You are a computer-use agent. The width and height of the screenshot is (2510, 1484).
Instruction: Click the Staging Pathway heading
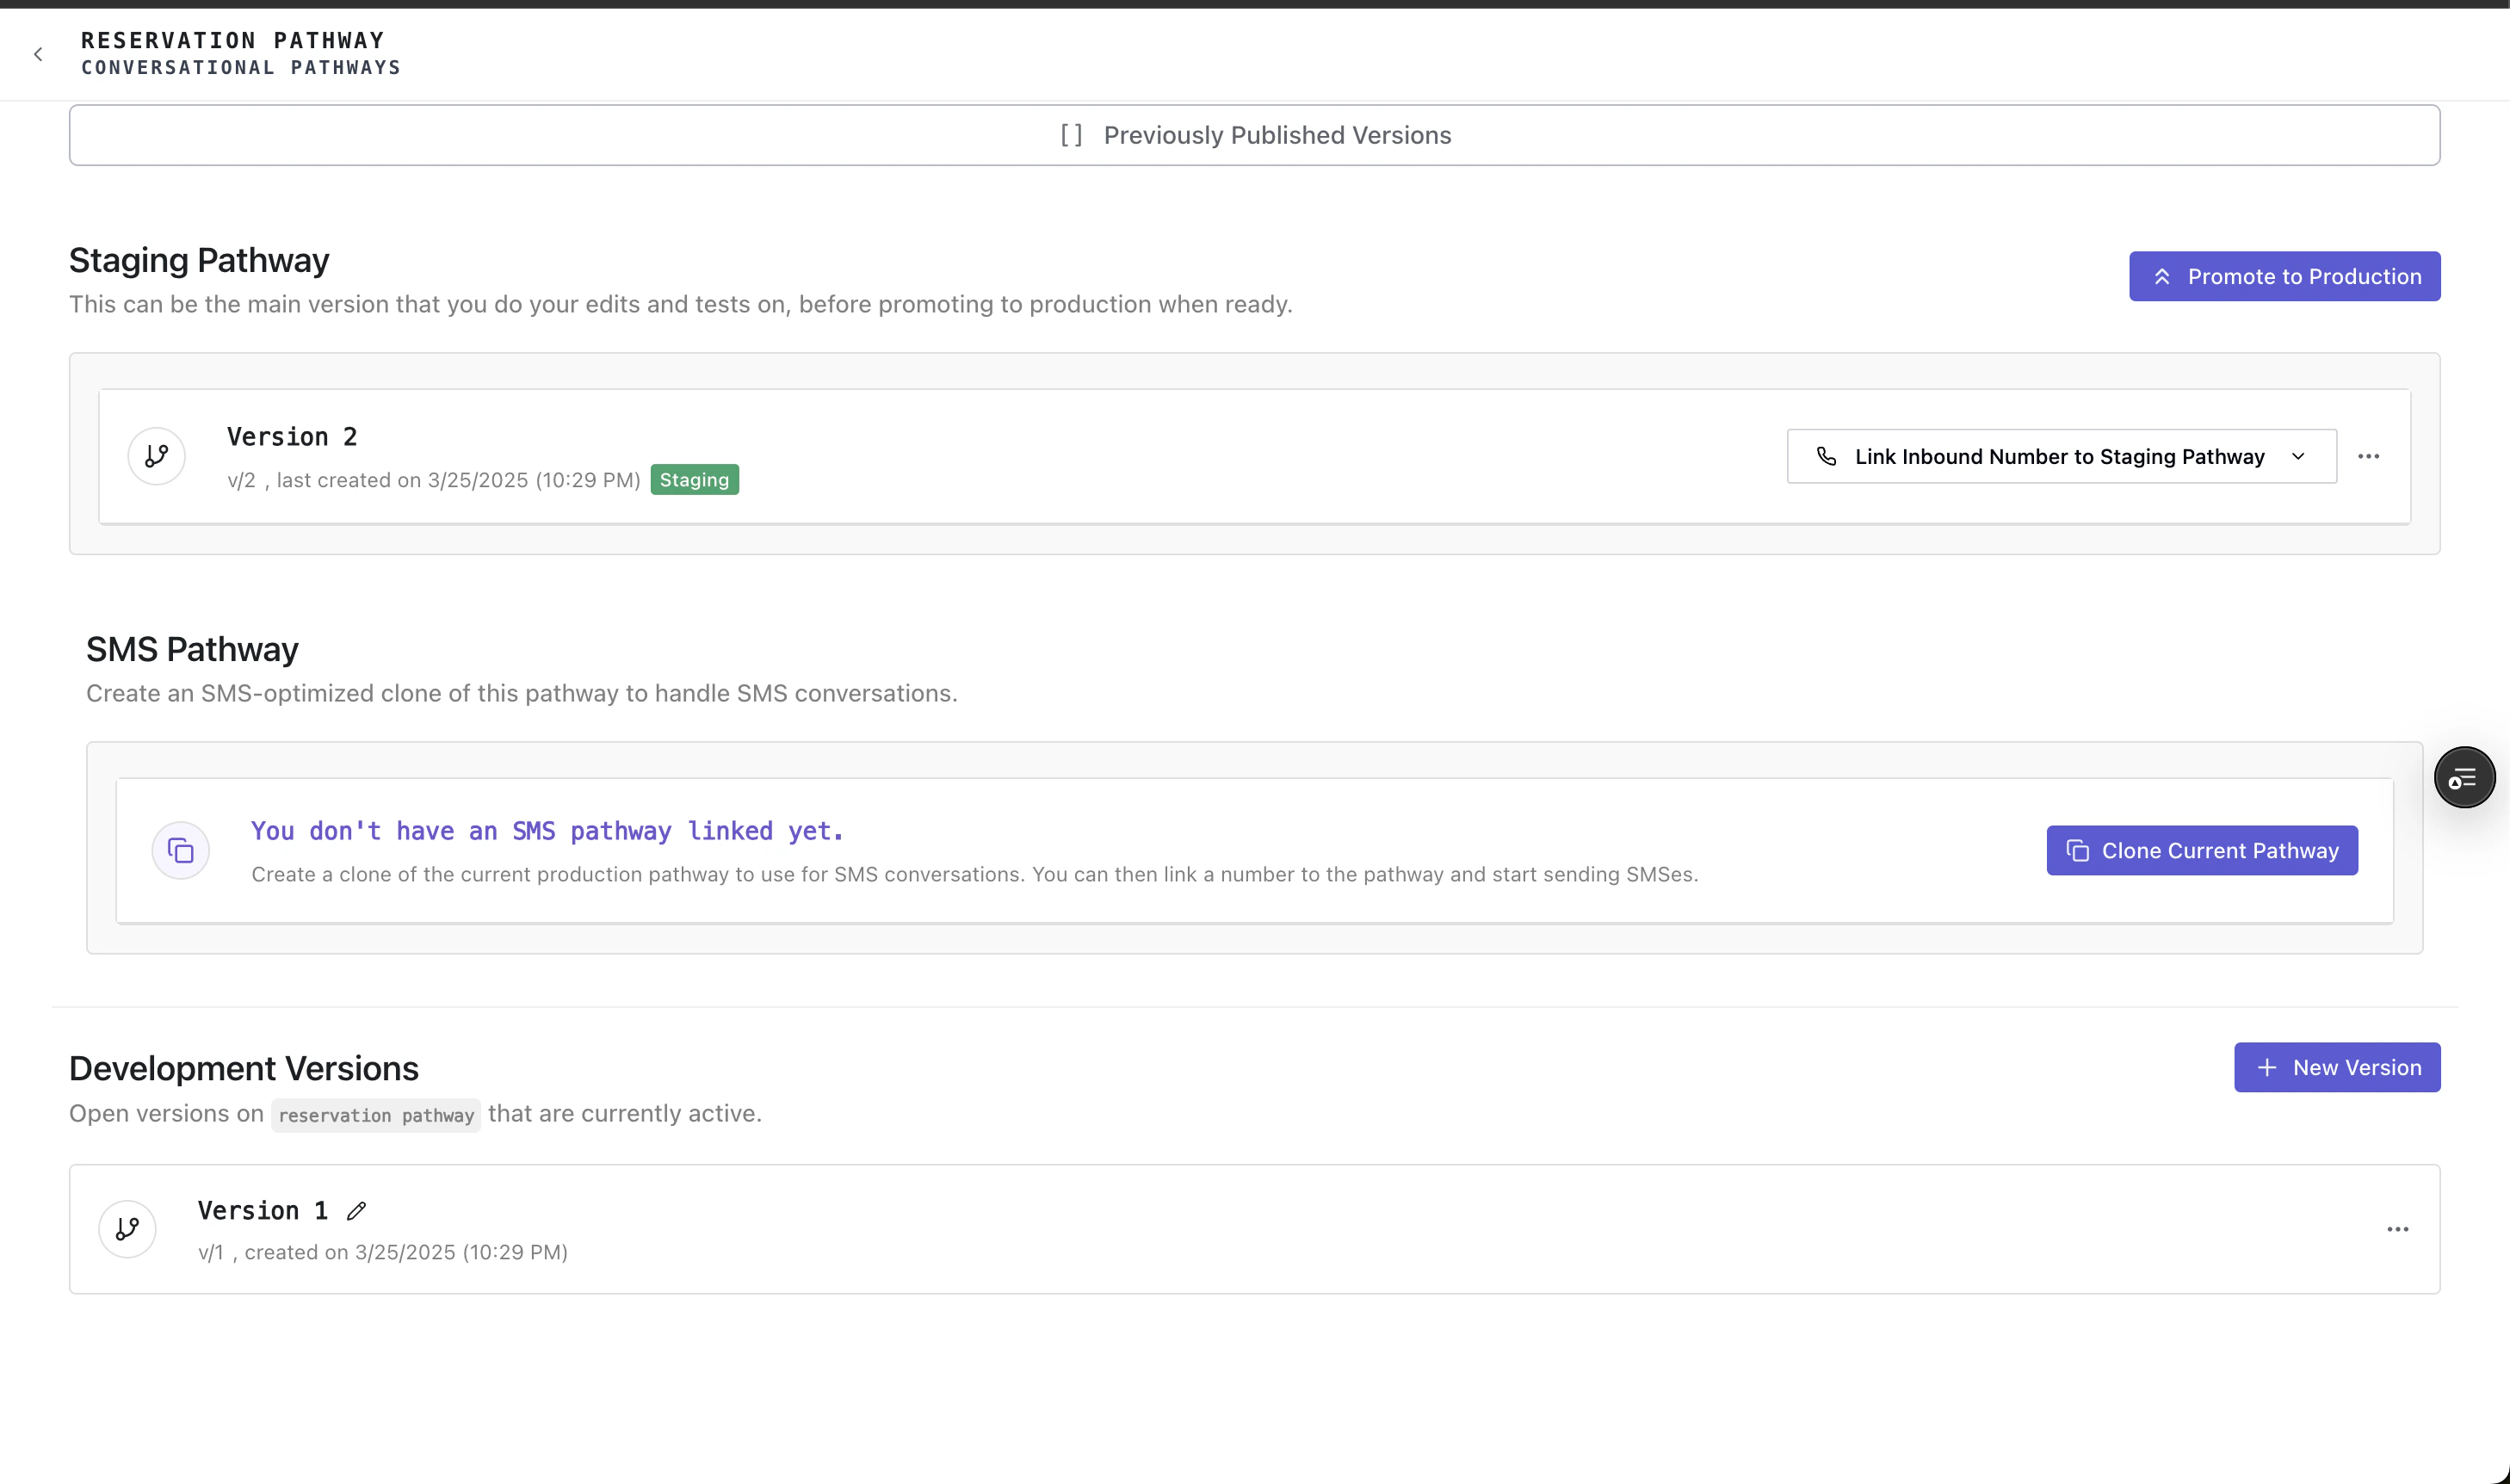(199, 260)
